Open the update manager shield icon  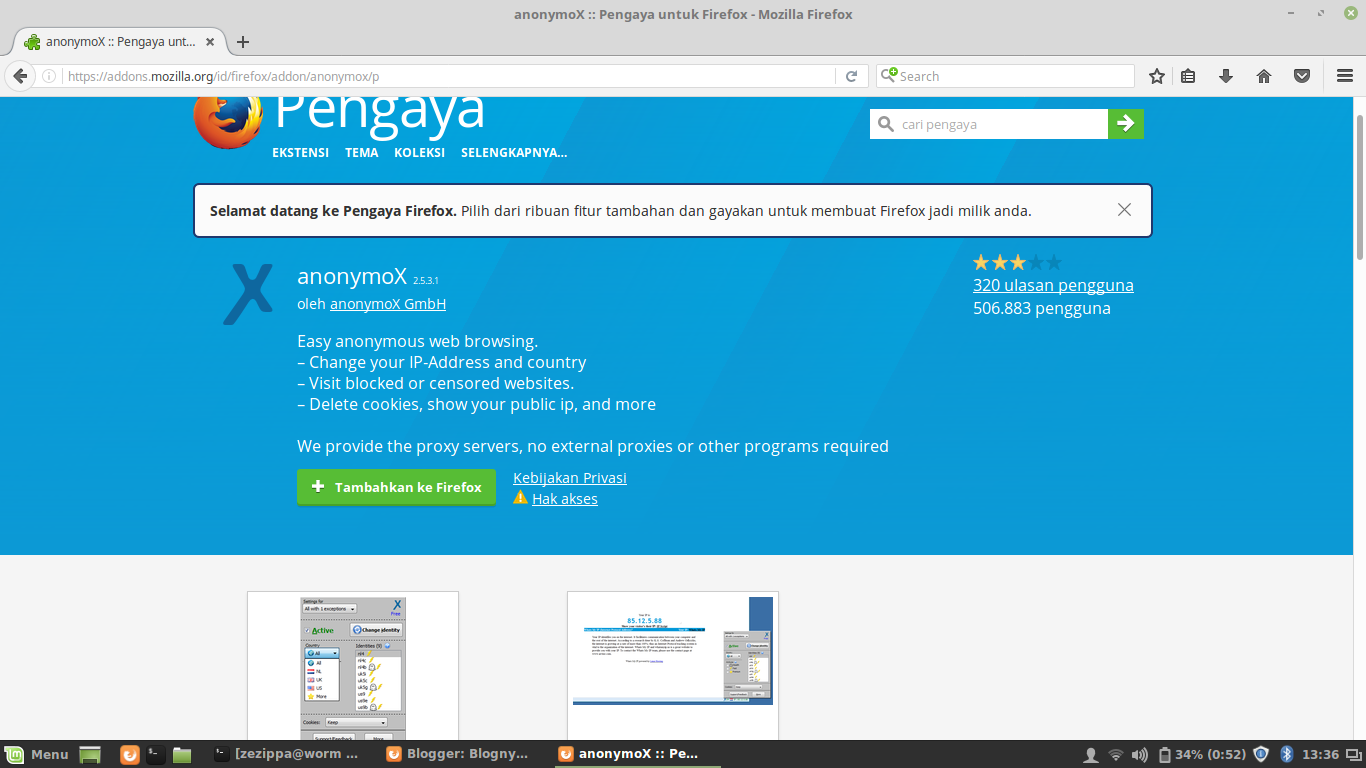[x=1261, y=754]
